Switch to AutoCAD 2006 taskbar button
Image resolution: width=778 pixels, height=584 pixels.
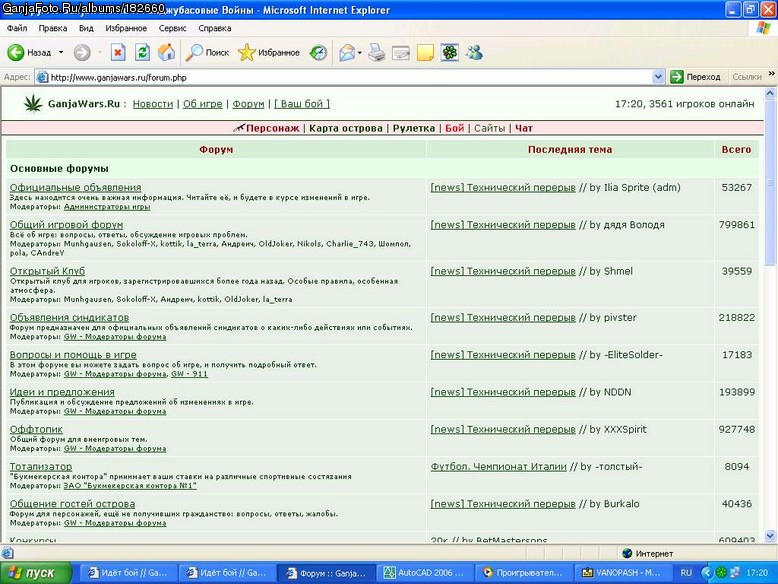tap(424, 573)
